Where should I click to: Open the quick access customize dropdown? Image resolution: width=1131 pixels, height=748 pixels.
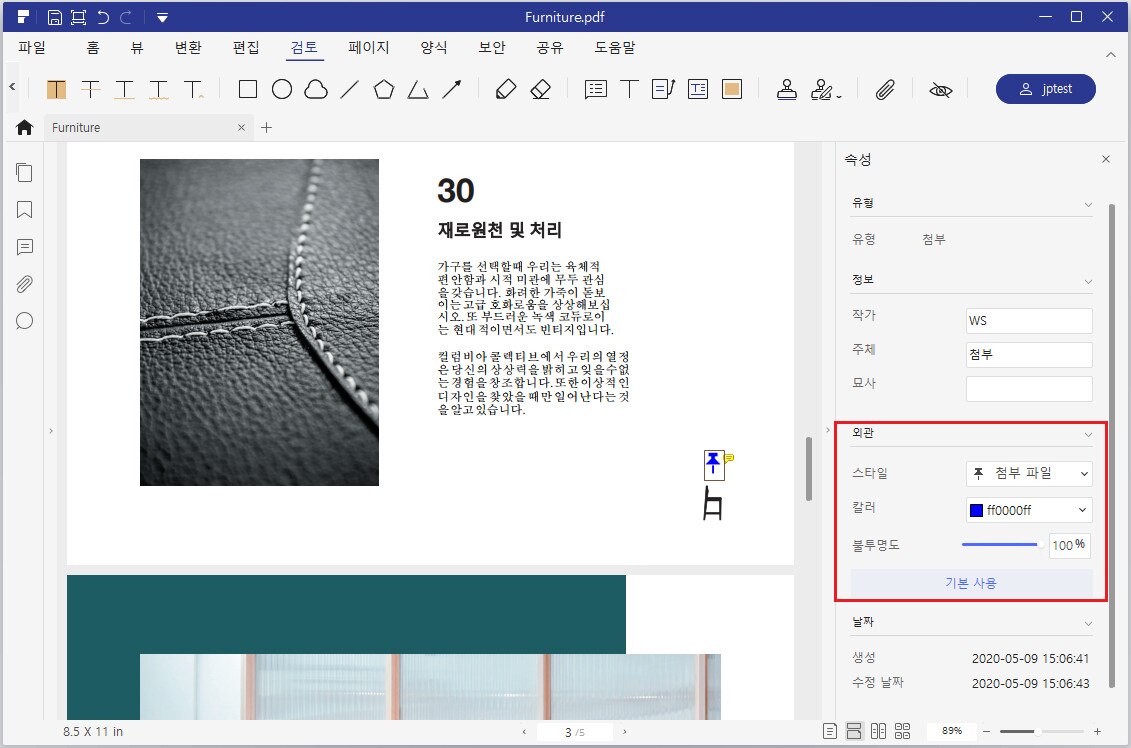click(x=162, y=17)
